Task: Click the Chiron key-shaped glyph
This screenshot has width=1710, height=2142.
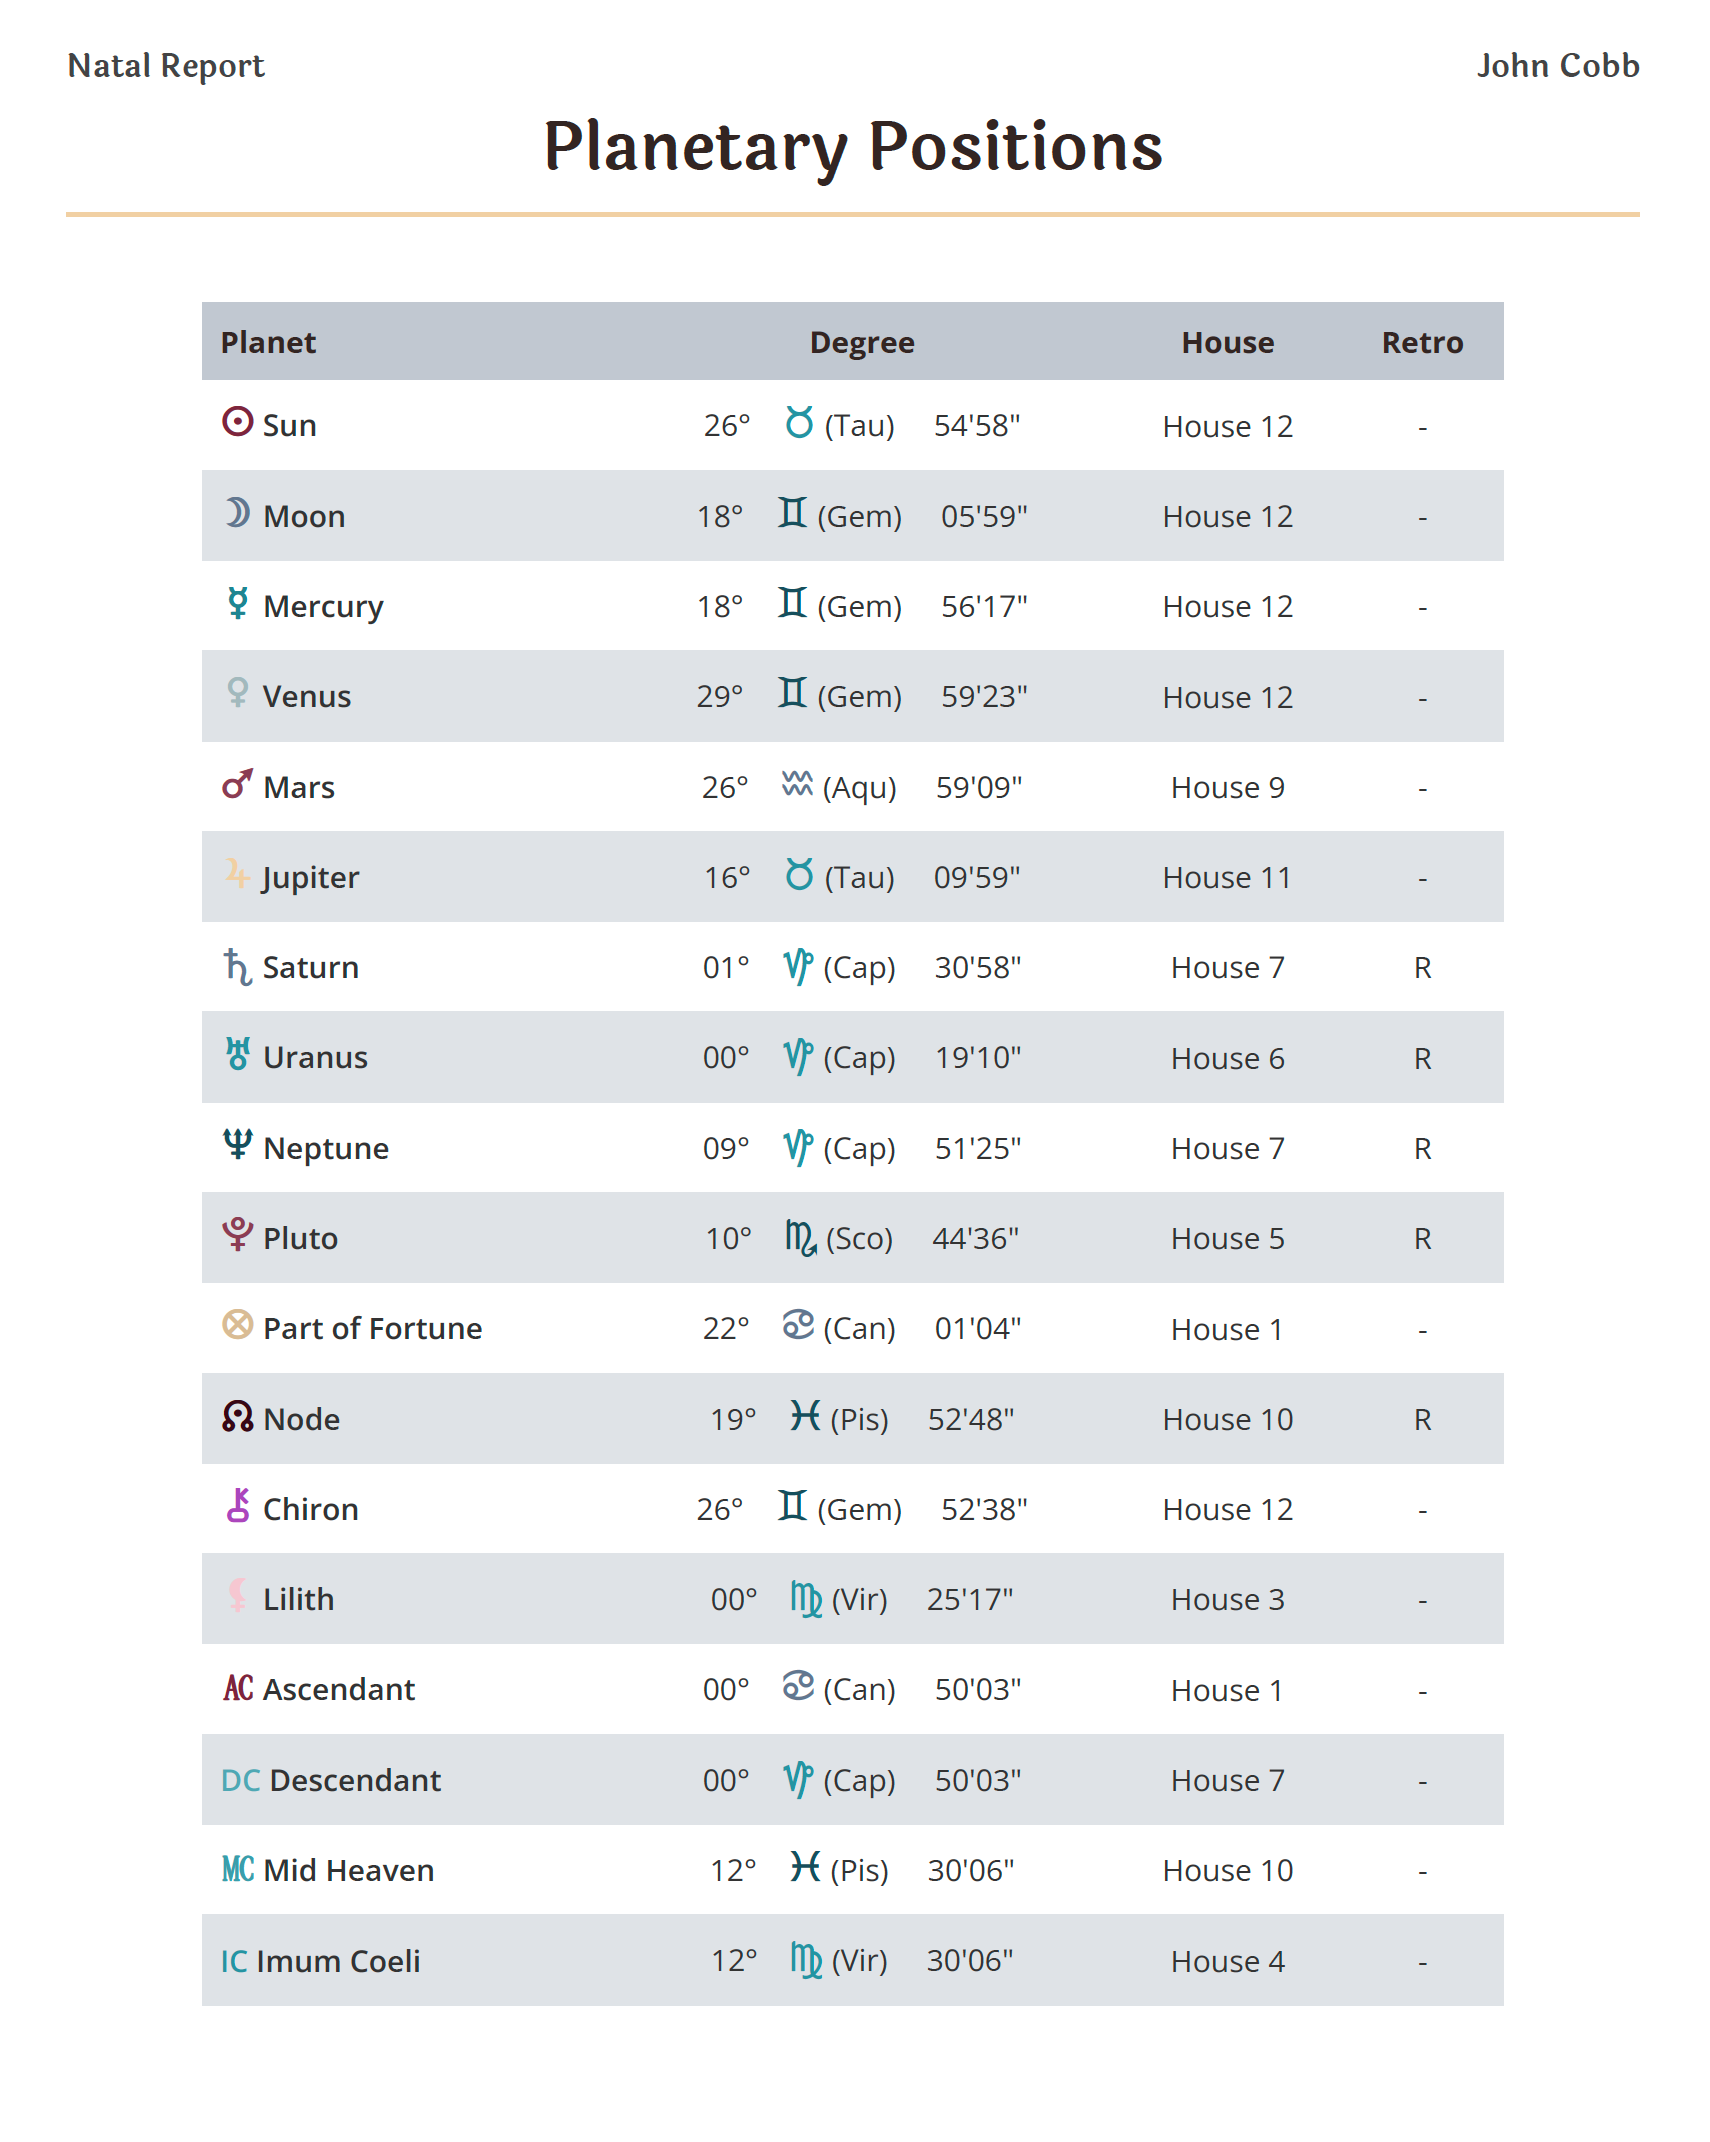Action: pos(237,1506)
